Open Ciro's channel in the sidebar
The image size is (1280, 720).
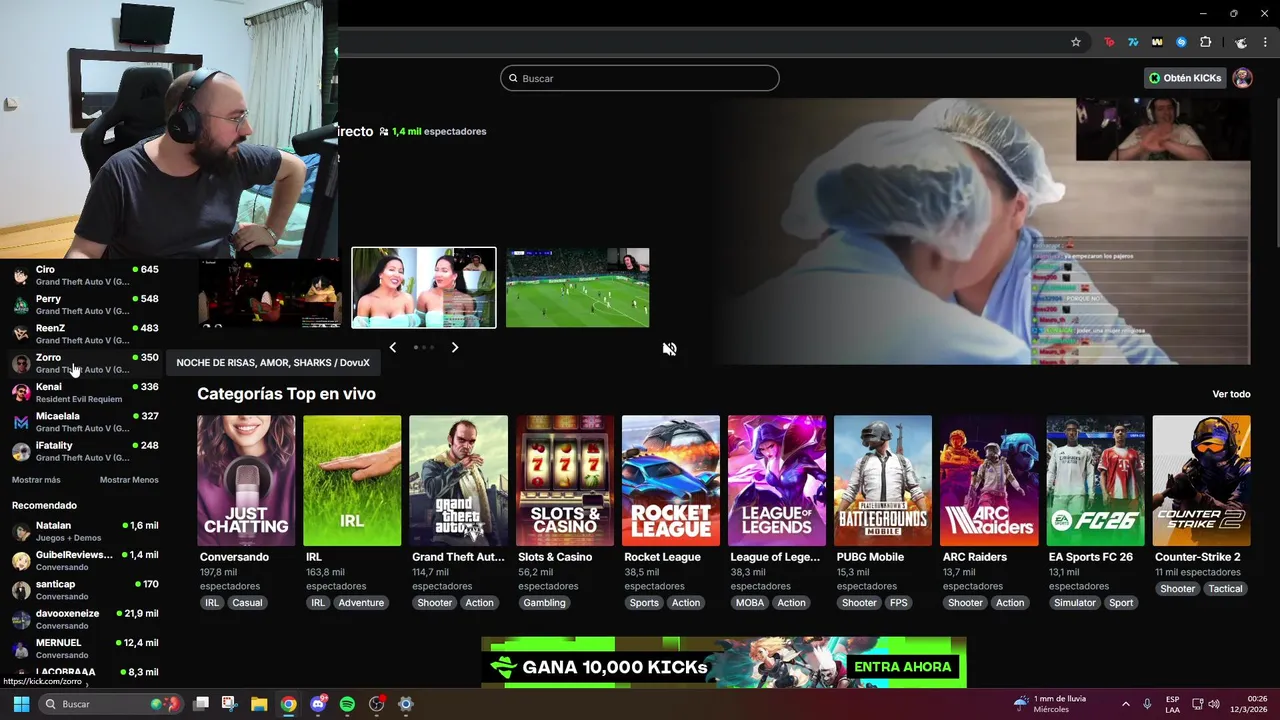(x=85, y=276)
